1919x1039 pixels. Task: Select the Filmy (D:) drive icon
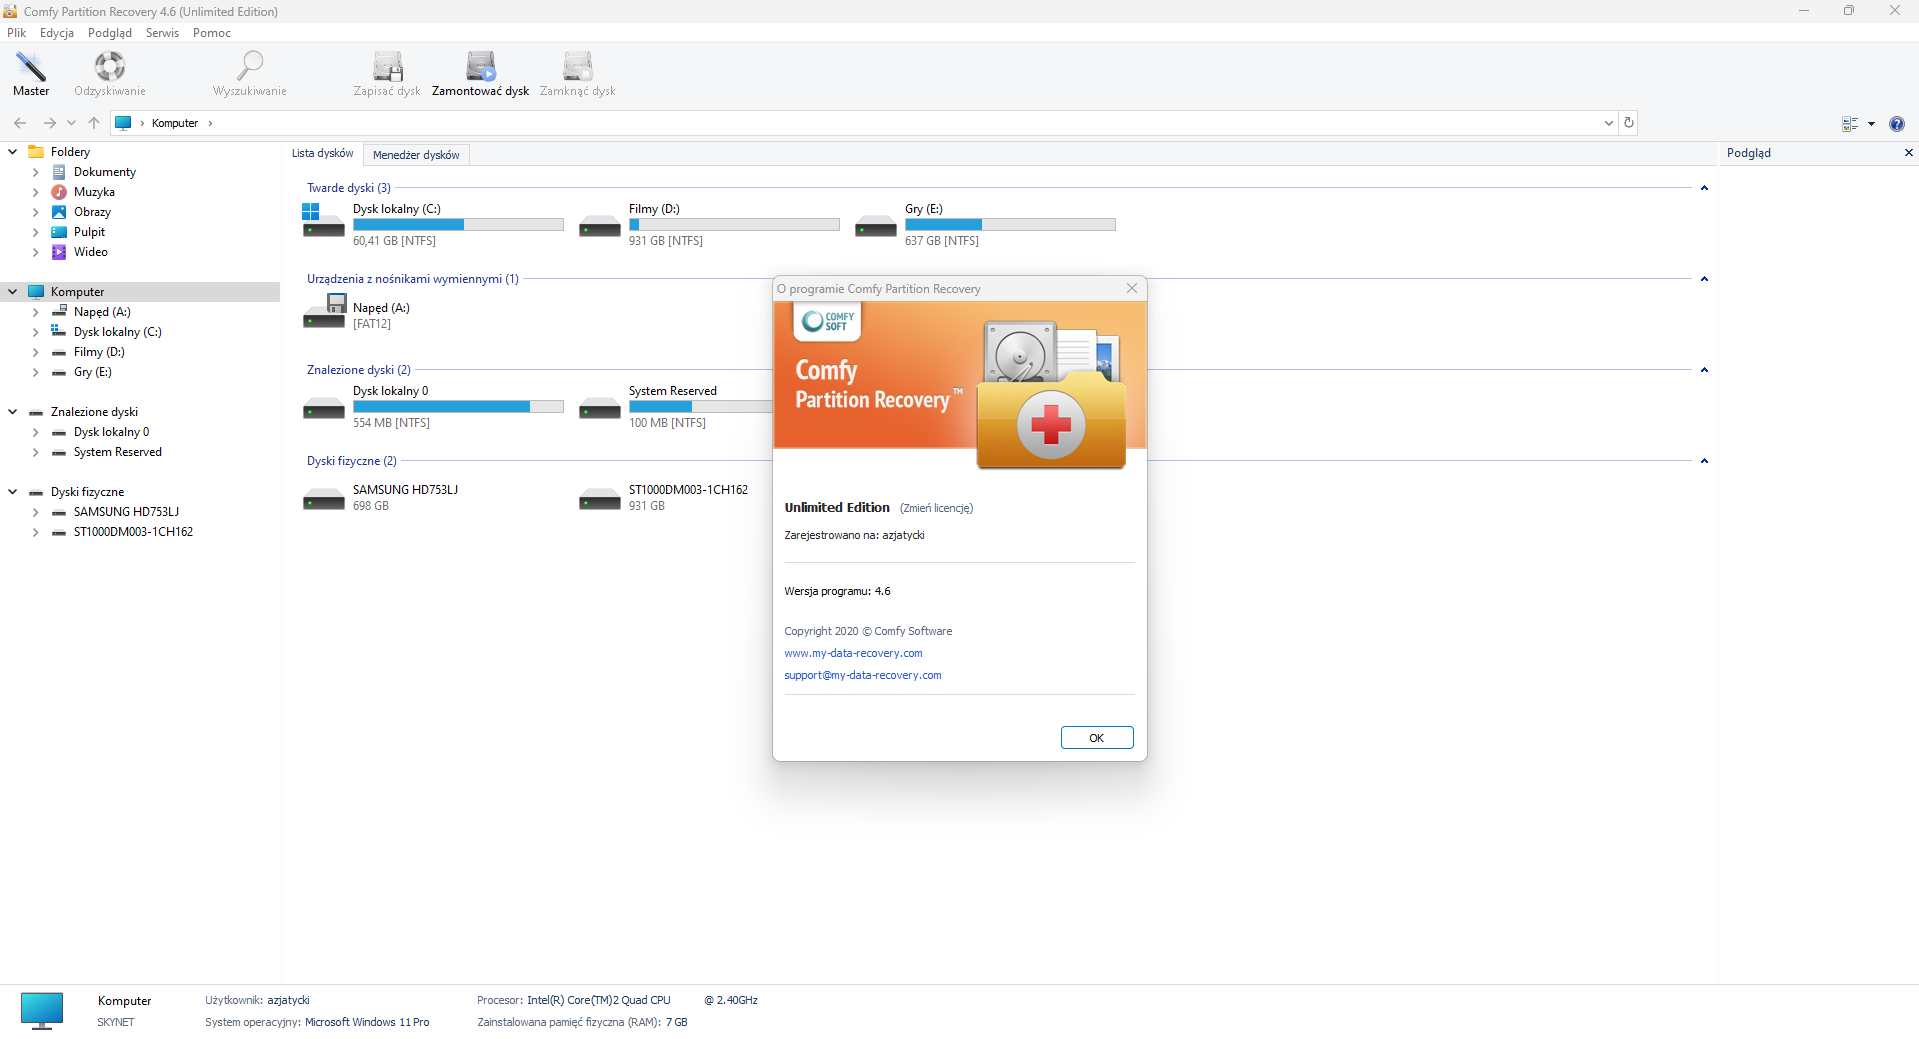point(599,226)
